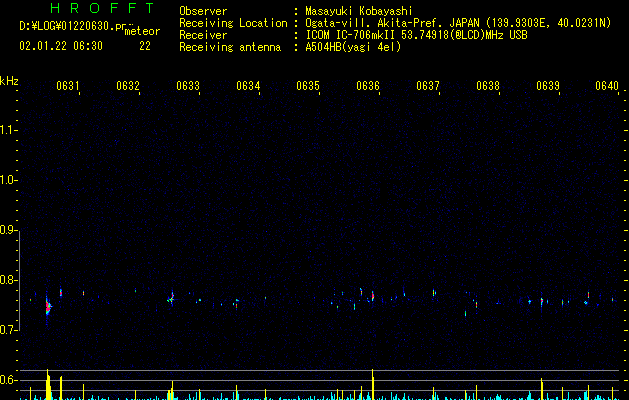Click the 0639 time marker
Screen dimensions: 629x400
coord(548,85)
